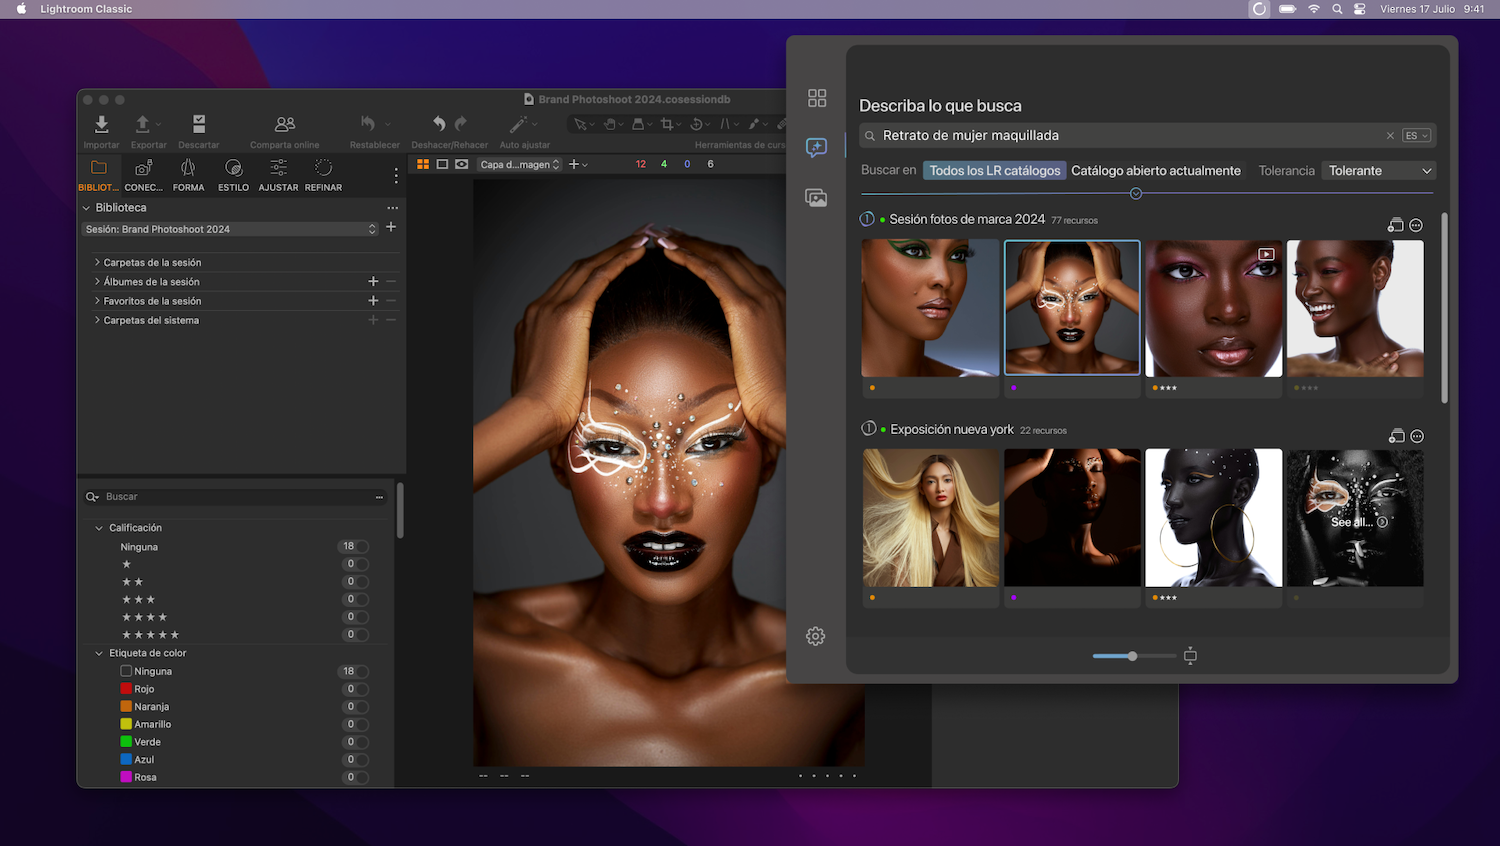The height and width of the screenshot is (846, 1500).
Task: Adjust the thumbnail size slider
Action: (1133, 656)
